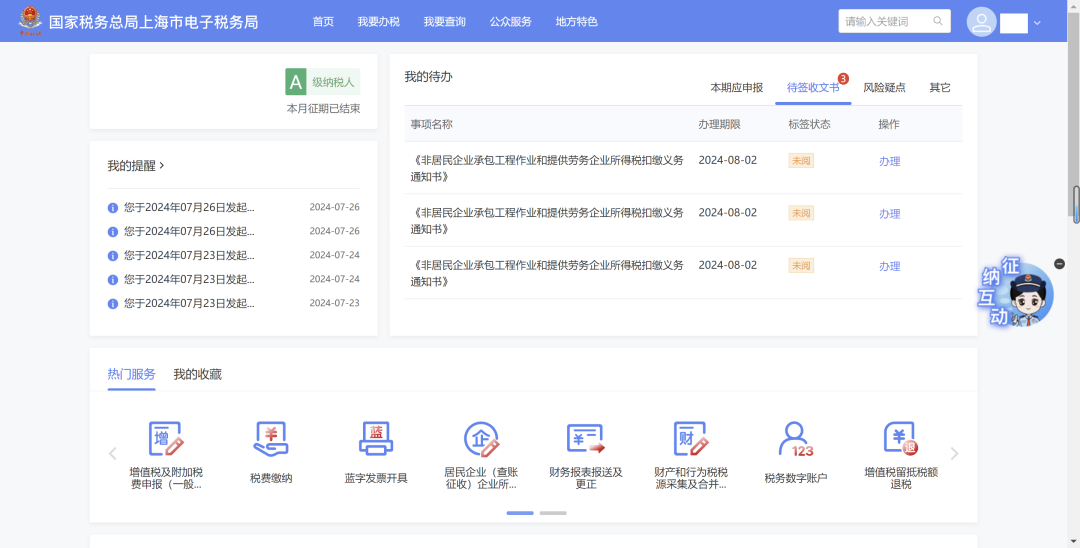Open first reminder dated 2024-07-26

[x=189, y=208]
